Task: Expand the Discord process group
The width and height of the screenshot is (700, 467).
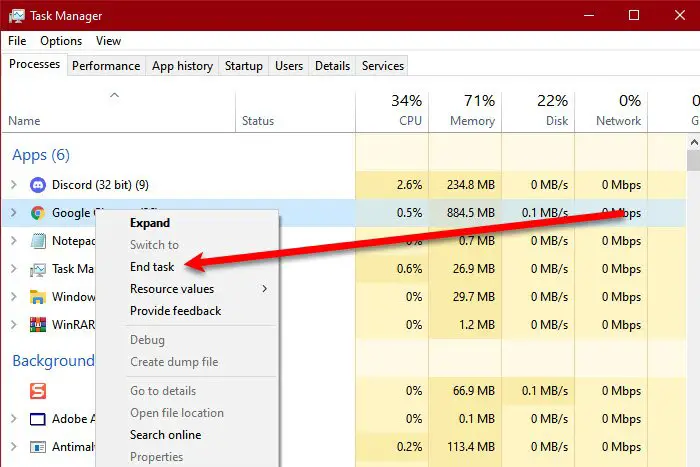Action: [x=14, y=185]
